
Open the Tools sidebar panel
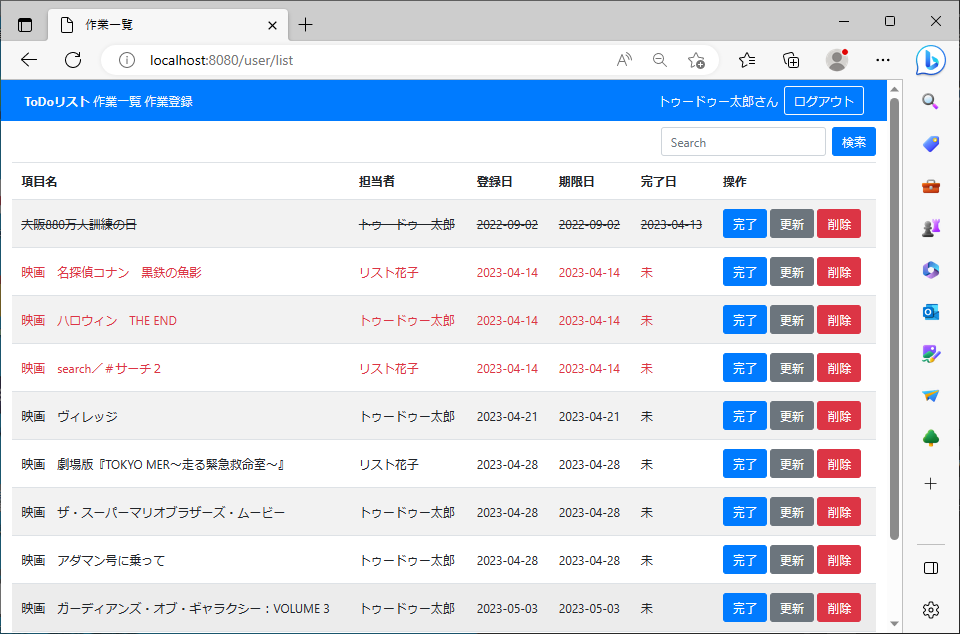tap(930, 185)
